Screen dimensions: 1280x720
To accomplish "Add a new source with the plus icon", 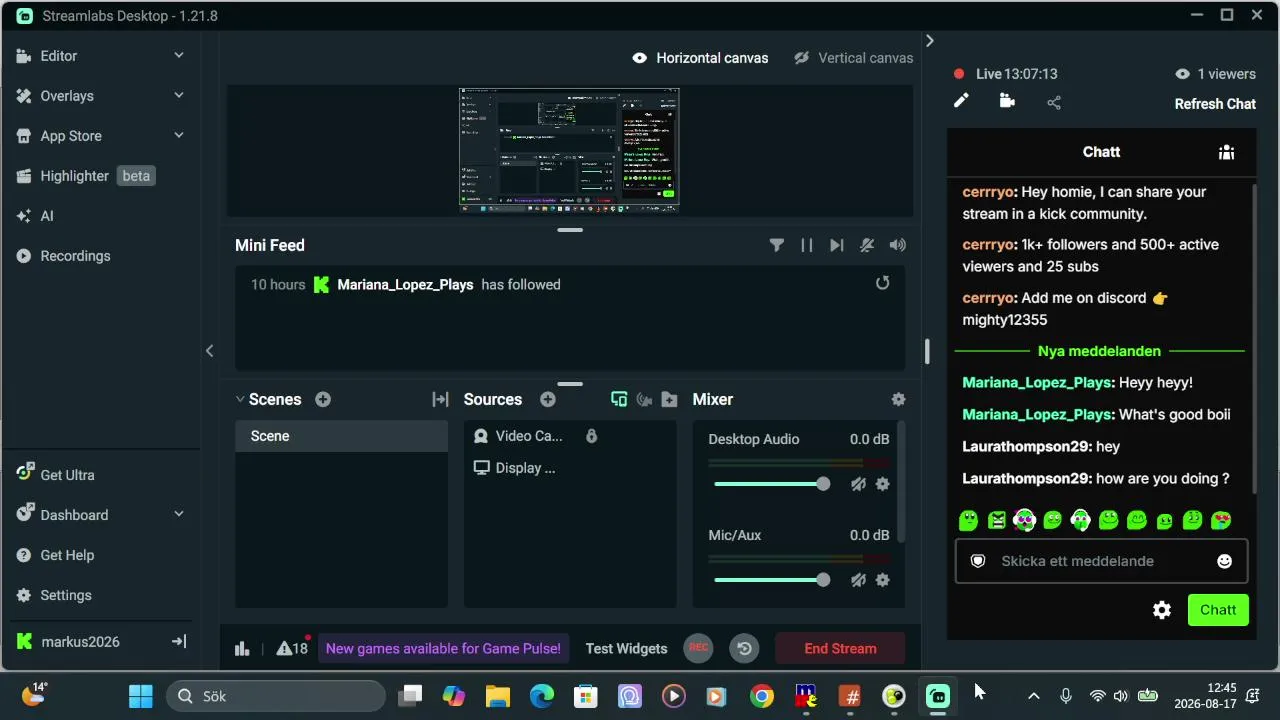I will pos(548,399).
